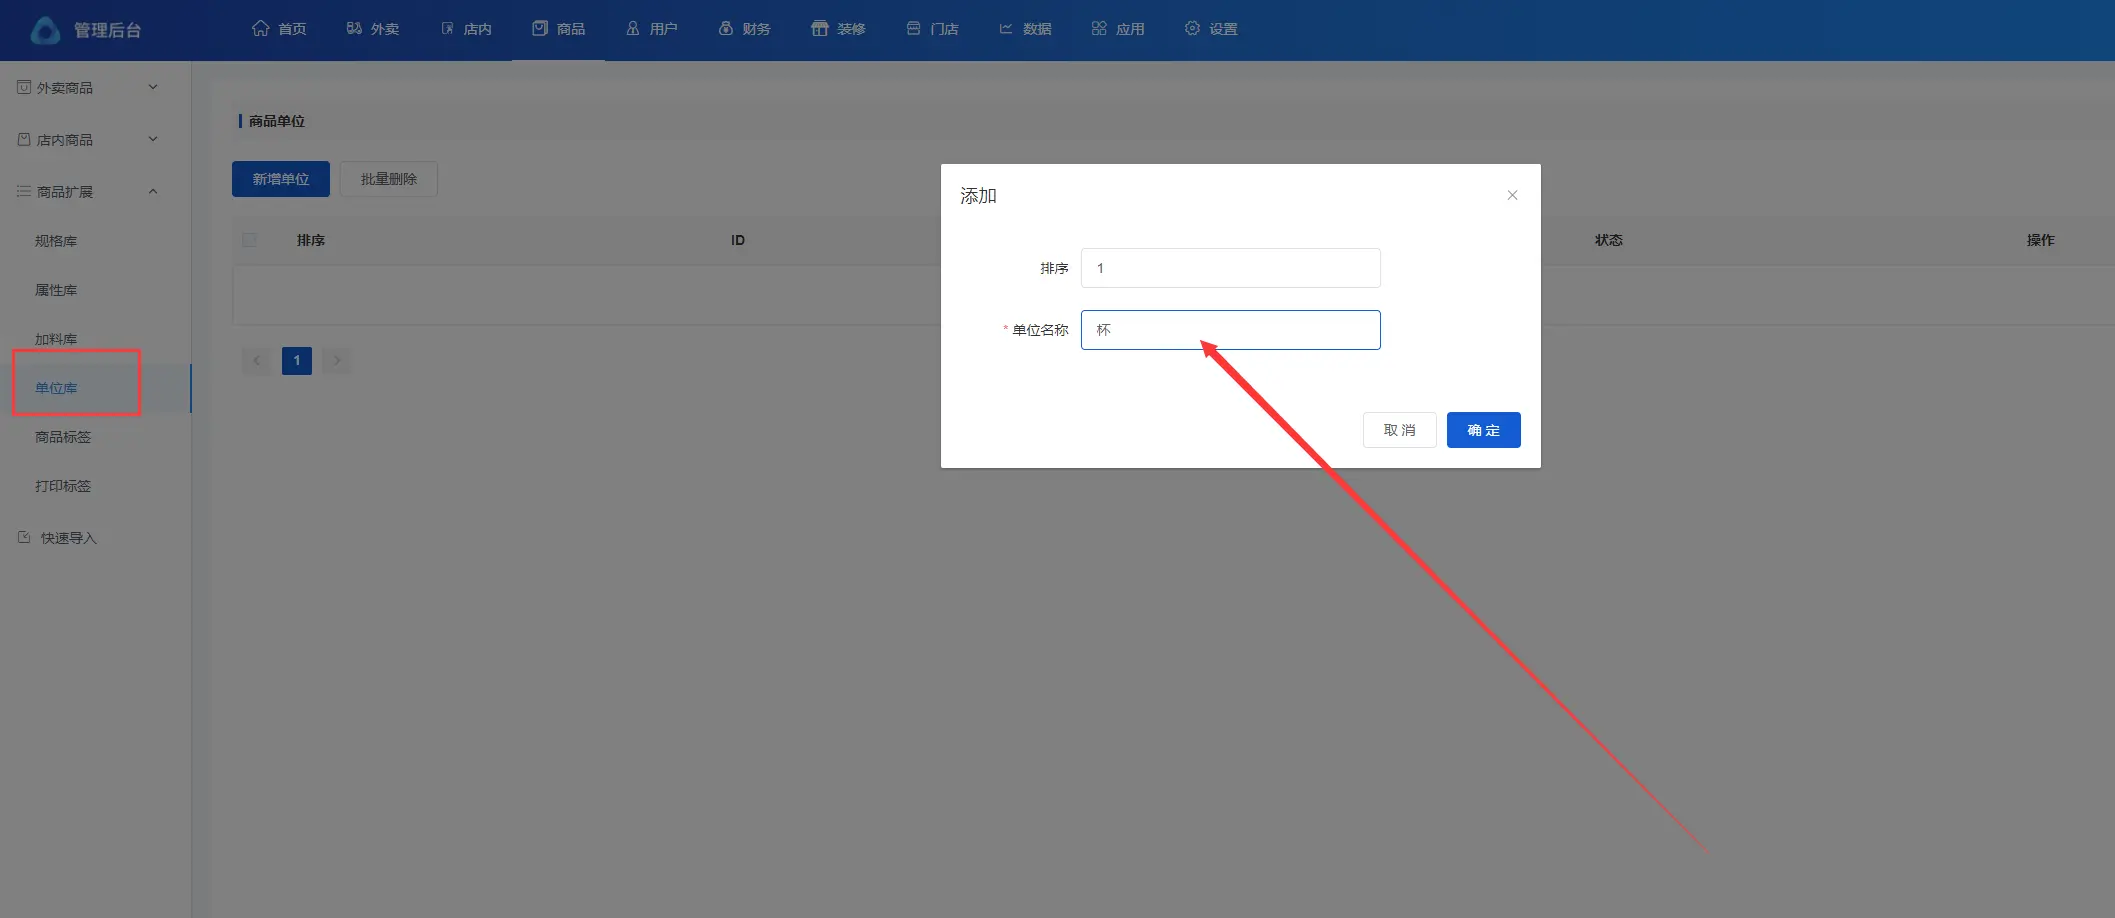Tick the select-all checkbox in table header

tap(250, 240)
